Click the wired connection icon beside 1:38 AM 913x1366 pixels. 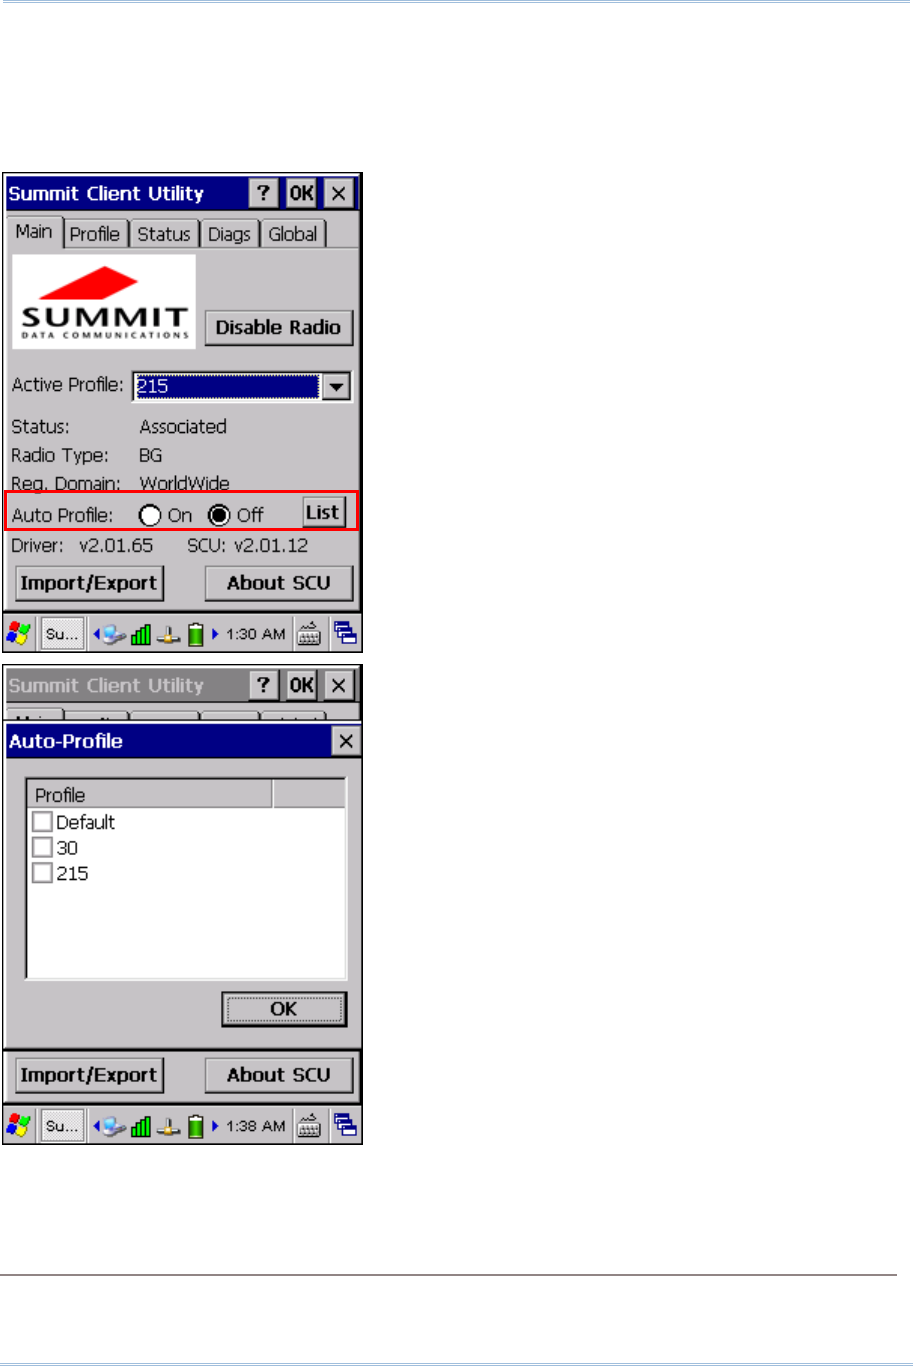point(169,1126)
